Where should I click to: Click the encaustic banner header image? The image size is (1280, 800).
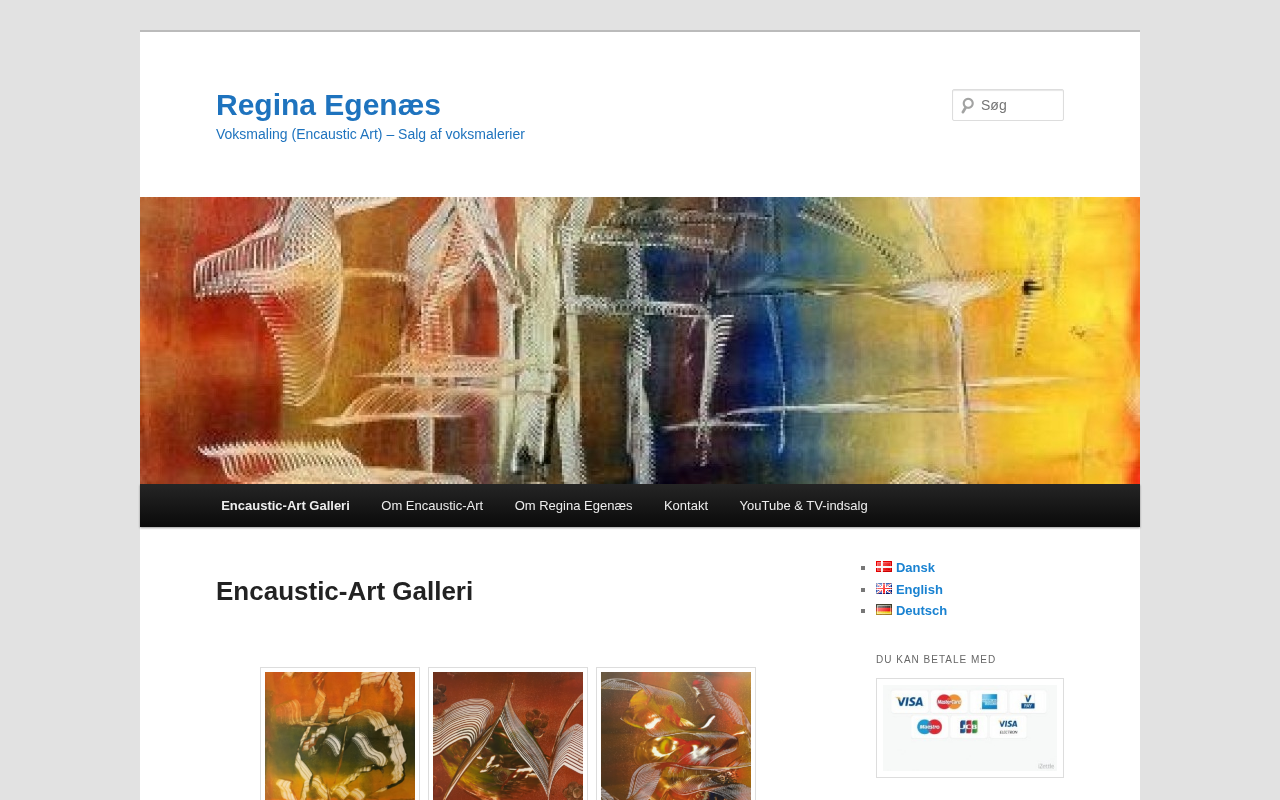coord(640,340)
